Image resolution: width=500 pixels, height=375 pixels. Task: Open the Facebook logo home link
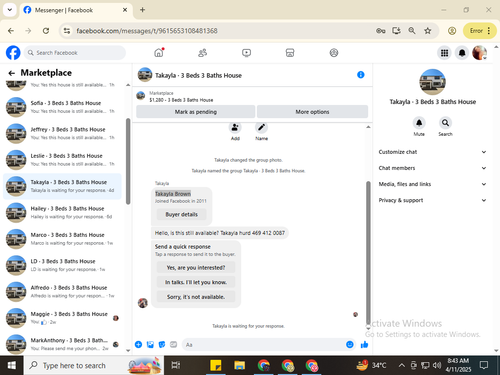13,53
